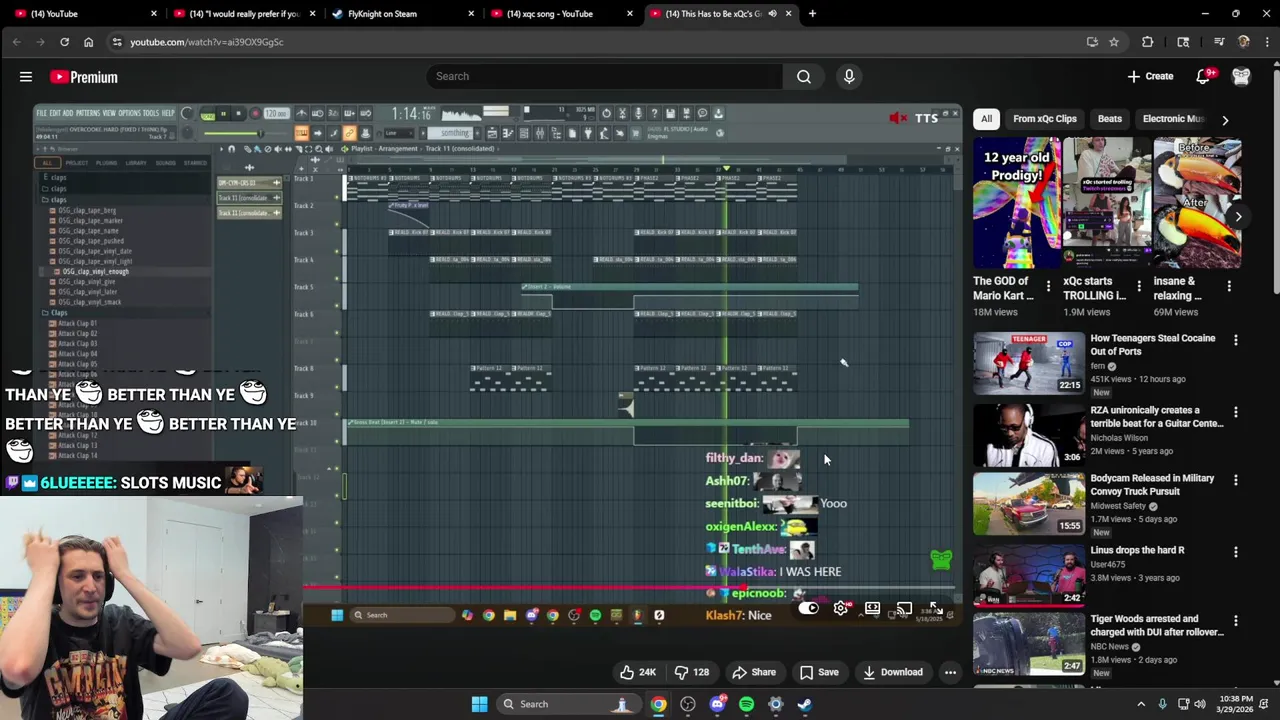The height and width of the screenshot is (720, 1280).
Task: Like the video with 24K likes
Action: (x=637, y=672)
